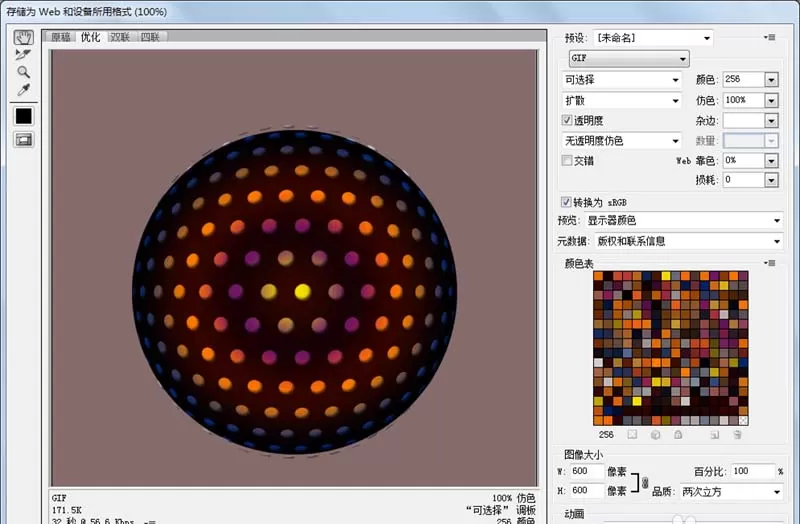
Task: Expand the 扩散 dither method dropdown
Action: coord(621,101)
